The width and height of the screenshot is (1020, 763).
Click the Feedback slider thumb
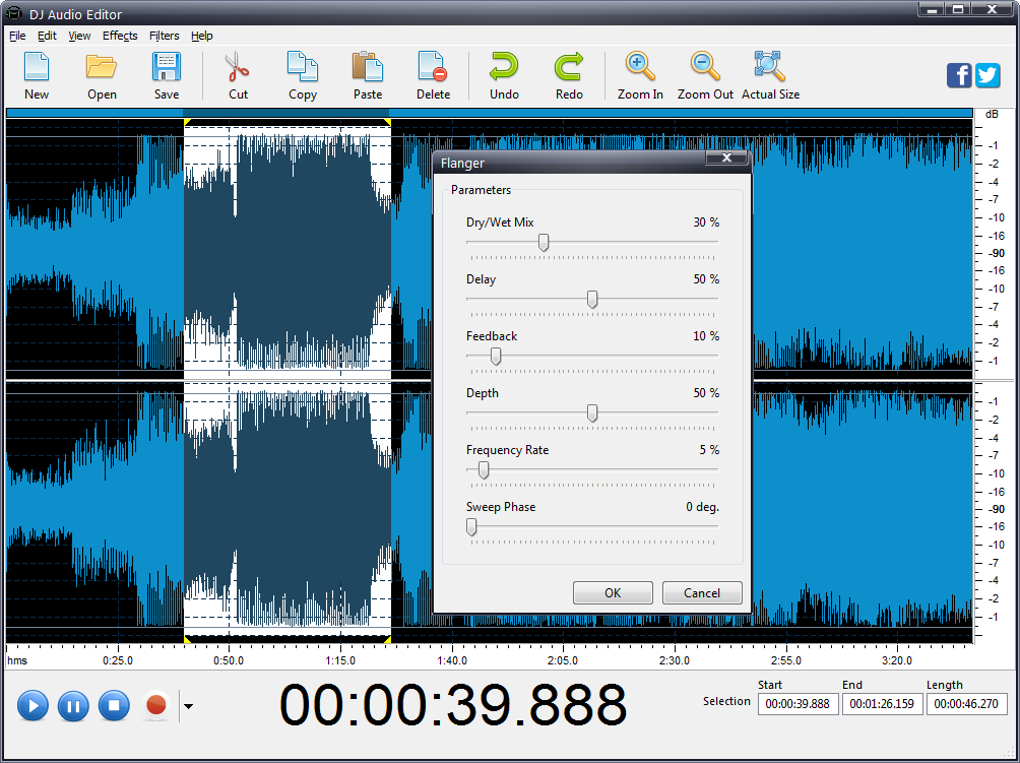pos(495,356)
